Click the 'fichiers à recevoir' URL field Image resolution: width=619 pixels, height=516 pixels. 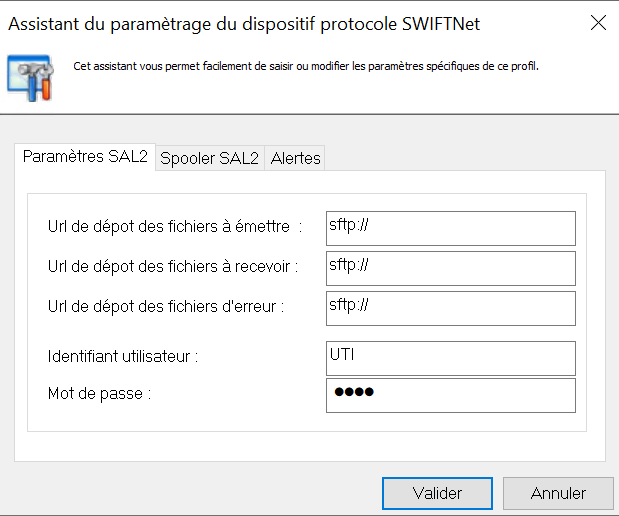click(450, 268)
